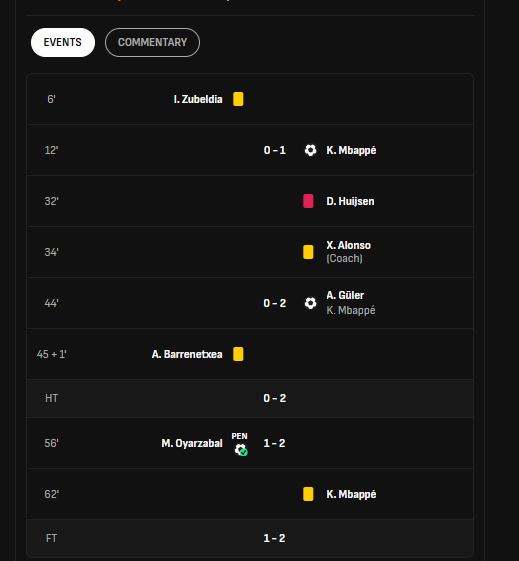Click X. Alonso's yellow card icon
The width and height of the screenshot is (519, 561).
[308, 252]
